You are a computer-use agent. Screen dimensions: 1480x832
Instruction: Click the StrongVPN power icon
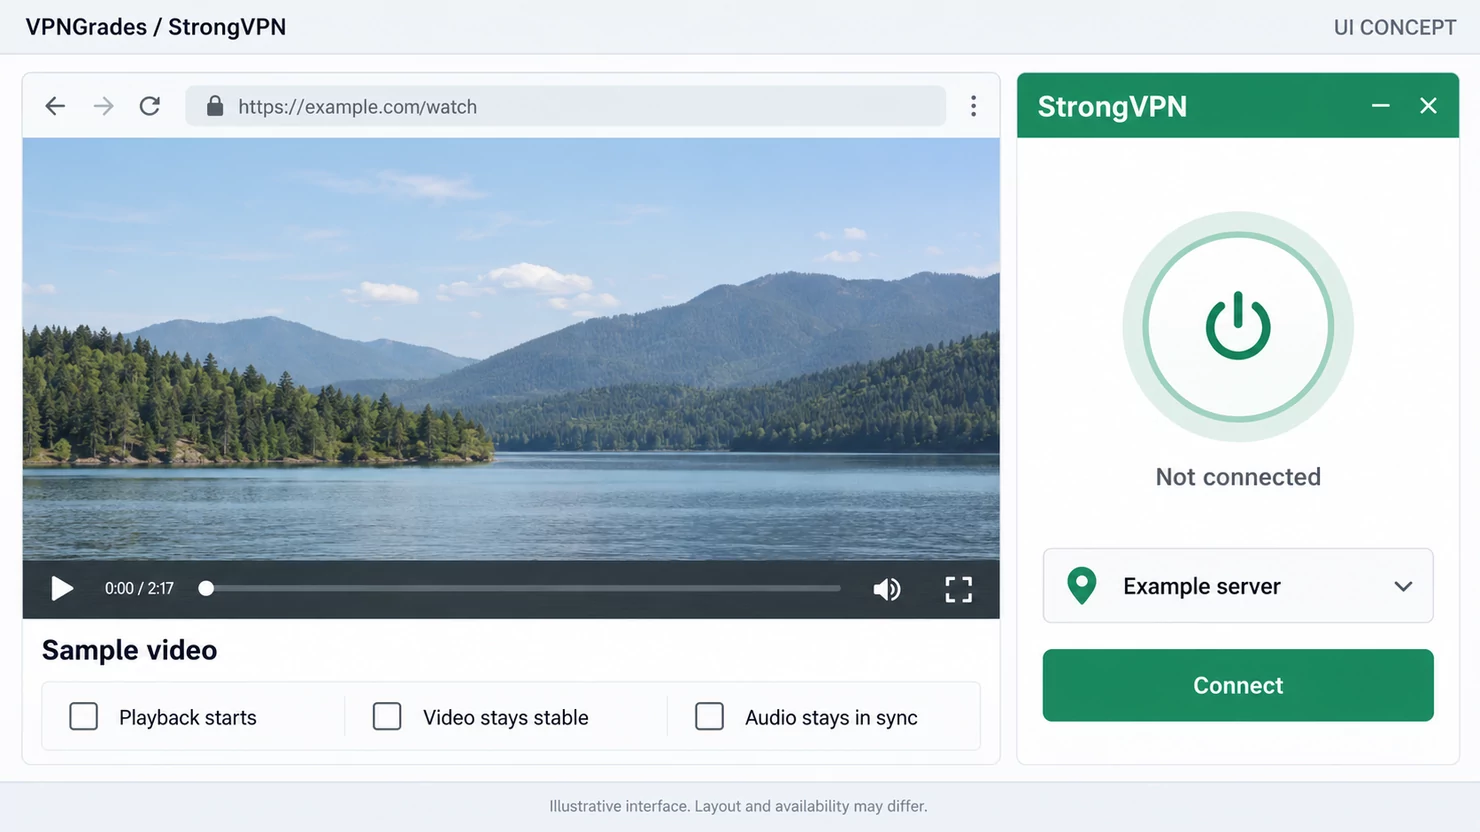tap(1238, 326)
